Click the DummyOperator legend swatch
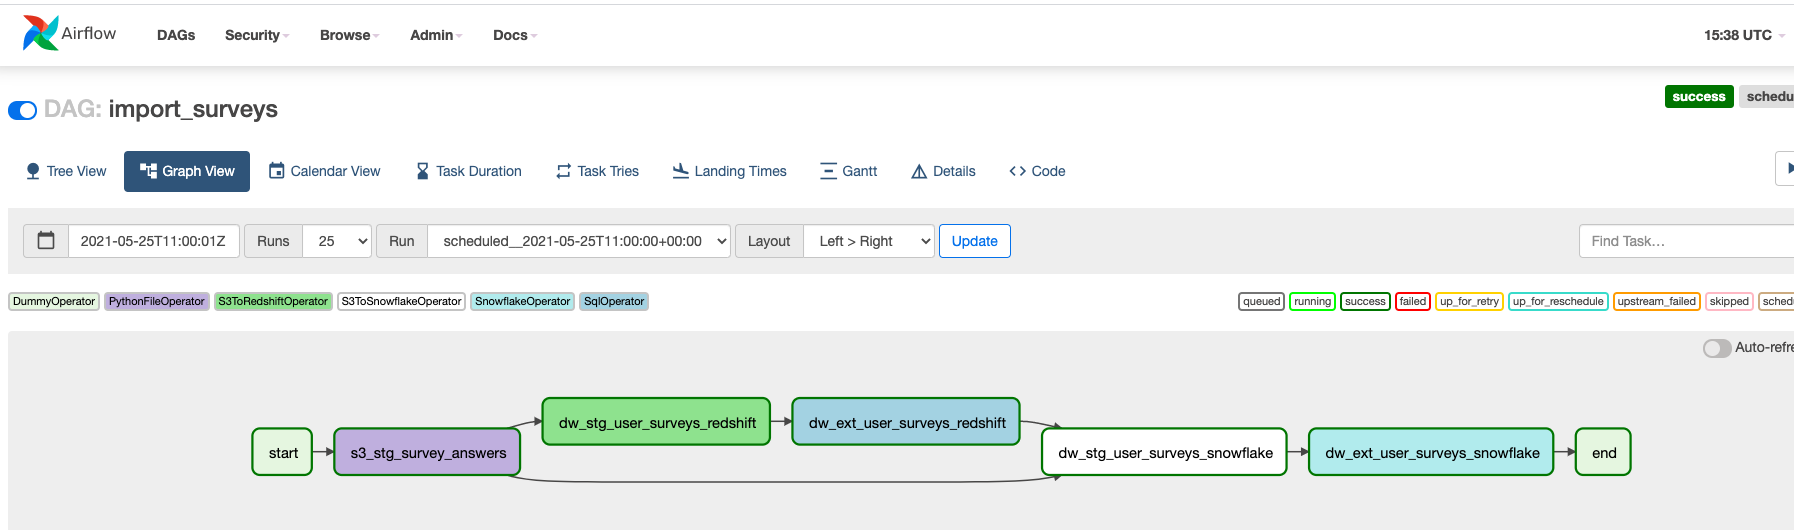The width and height of the screenshot is (1794, 530). point(54,301)
